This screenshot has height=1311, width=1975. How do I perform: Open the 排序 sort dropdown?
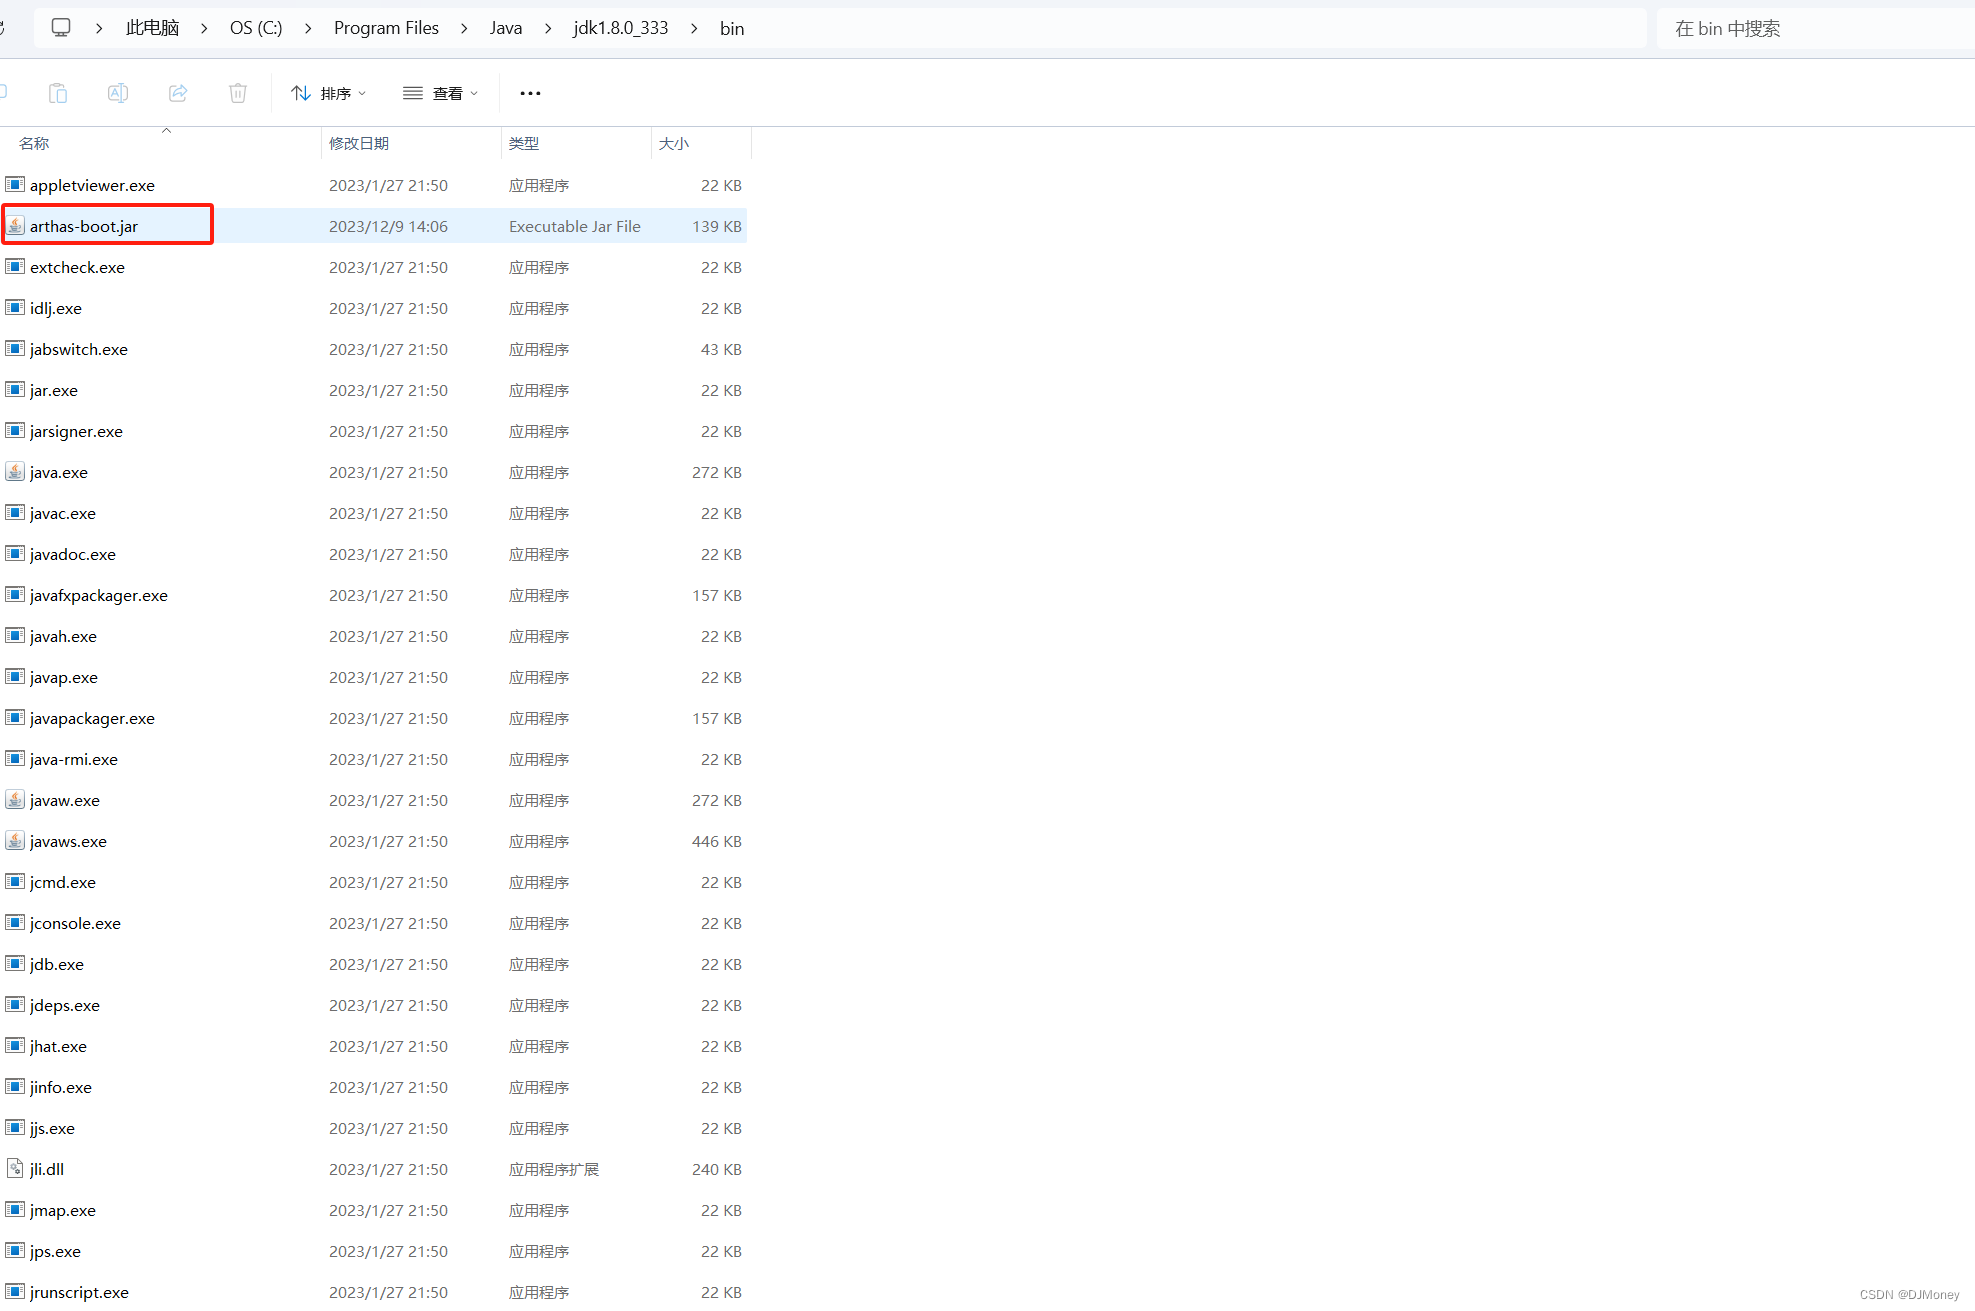pos(329,93)
